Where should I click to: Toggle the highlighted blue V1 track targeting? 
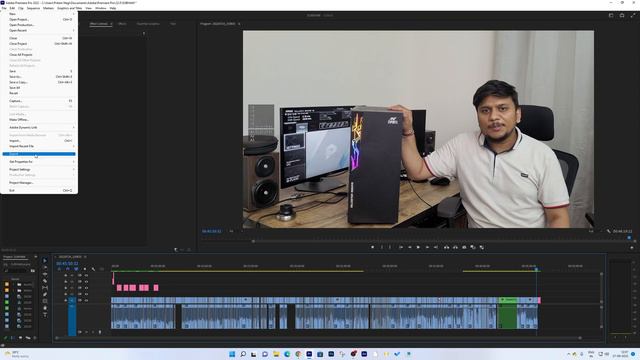click(x=72, y=300)
